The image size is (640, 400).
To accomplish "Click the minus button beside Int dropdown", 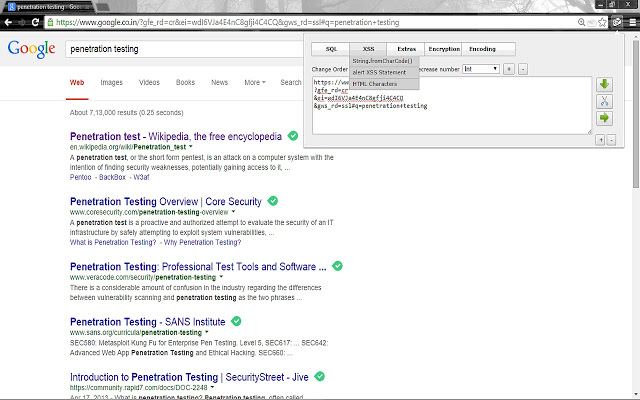I will [523, 69].
